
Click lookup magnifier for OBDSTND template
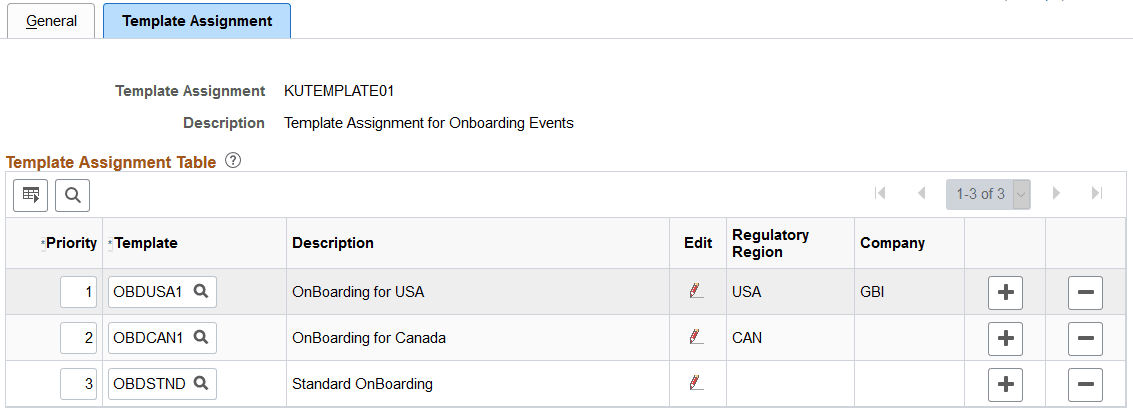(x=200, y=382)
